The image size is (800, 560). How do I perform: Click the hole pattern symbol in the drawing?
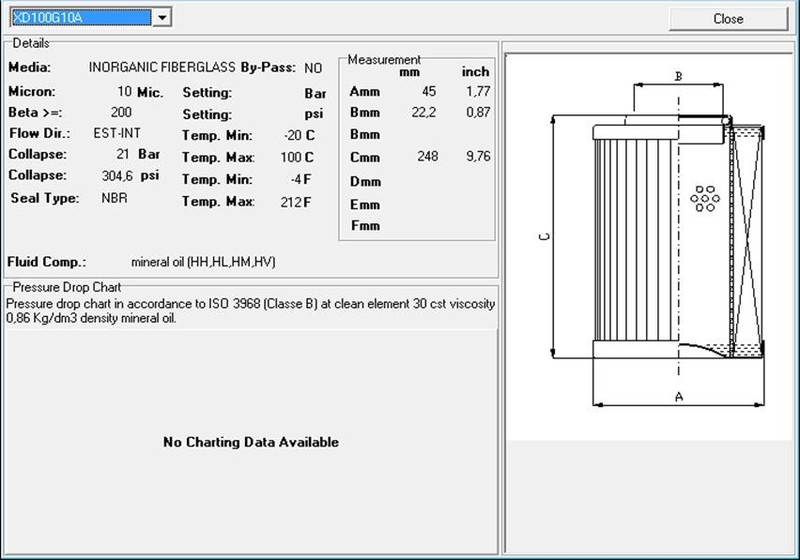705,200
